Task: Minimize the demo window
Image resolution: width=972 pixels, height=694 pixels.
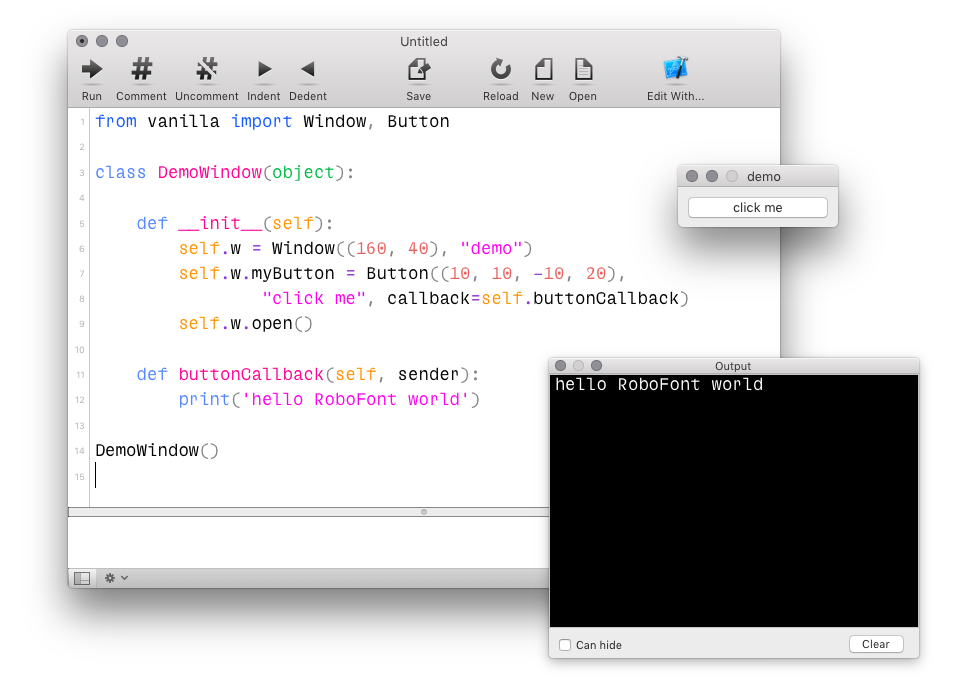Action: [712, 176]
